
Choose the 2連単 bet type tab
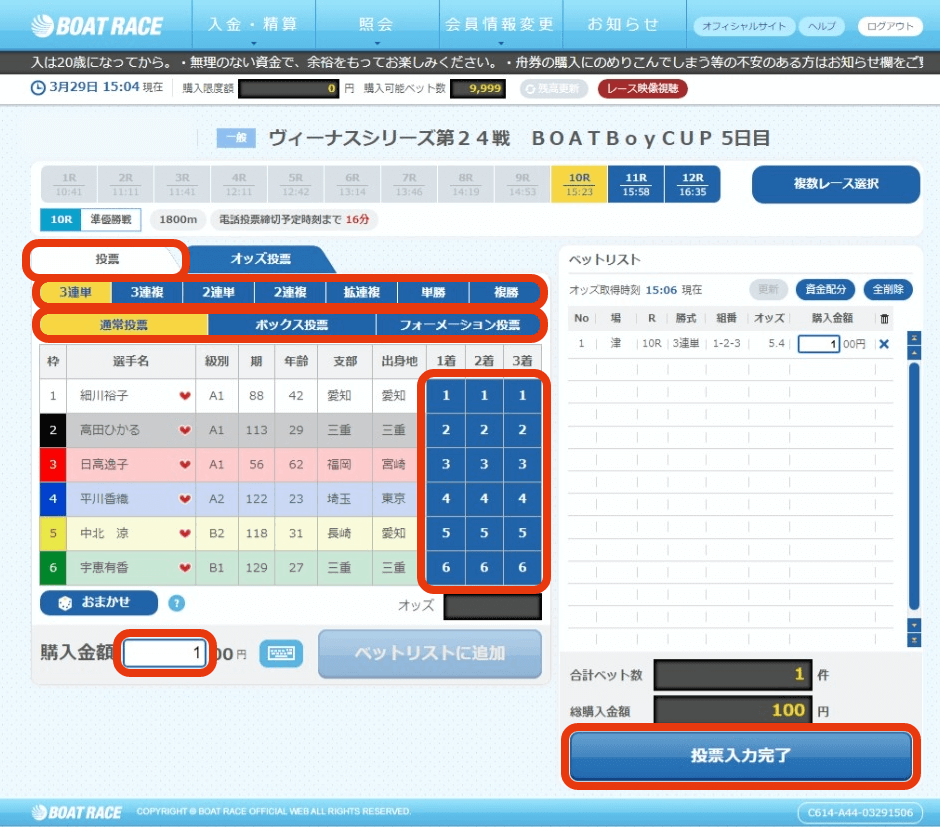219,292
